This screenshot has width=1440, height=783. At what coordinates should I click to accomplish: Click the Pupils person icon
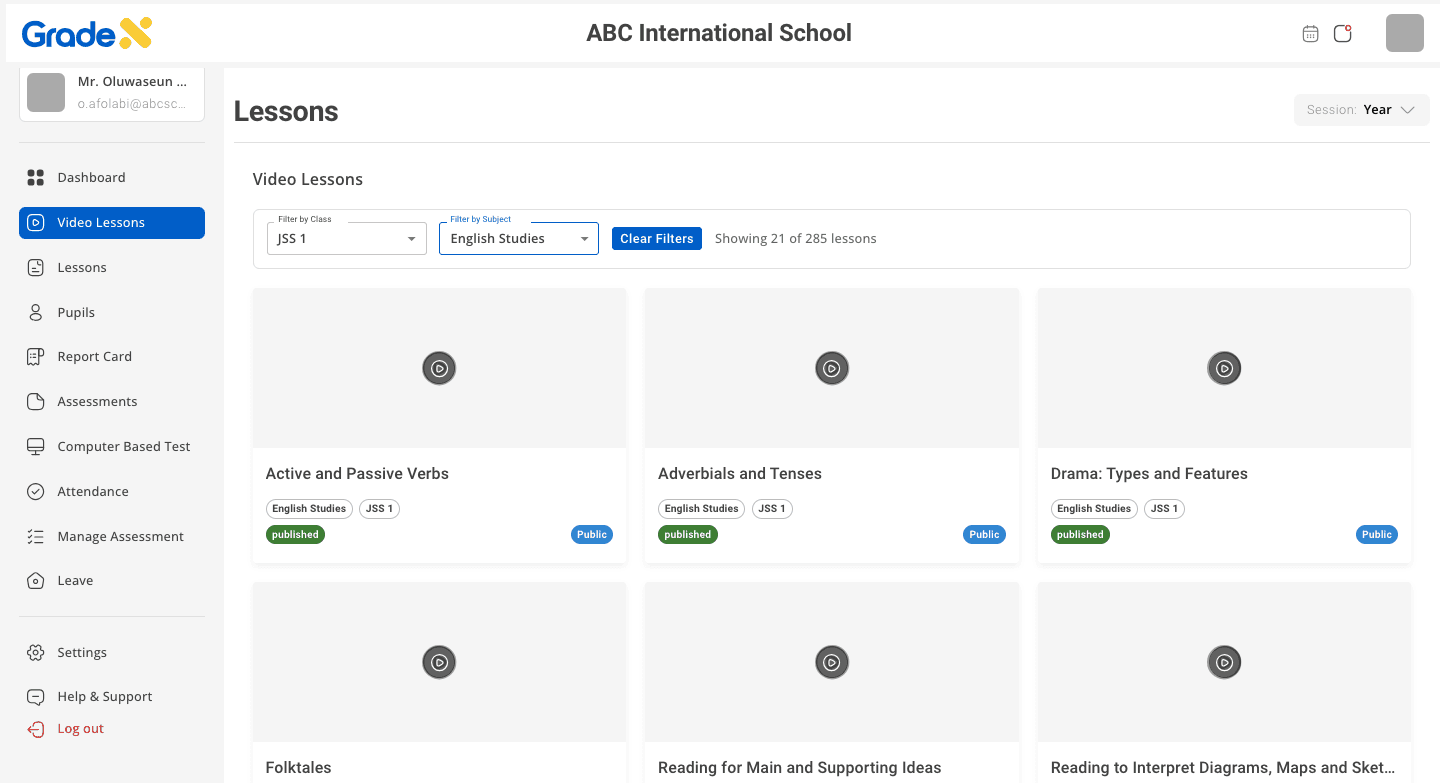[x=36, y=312]
